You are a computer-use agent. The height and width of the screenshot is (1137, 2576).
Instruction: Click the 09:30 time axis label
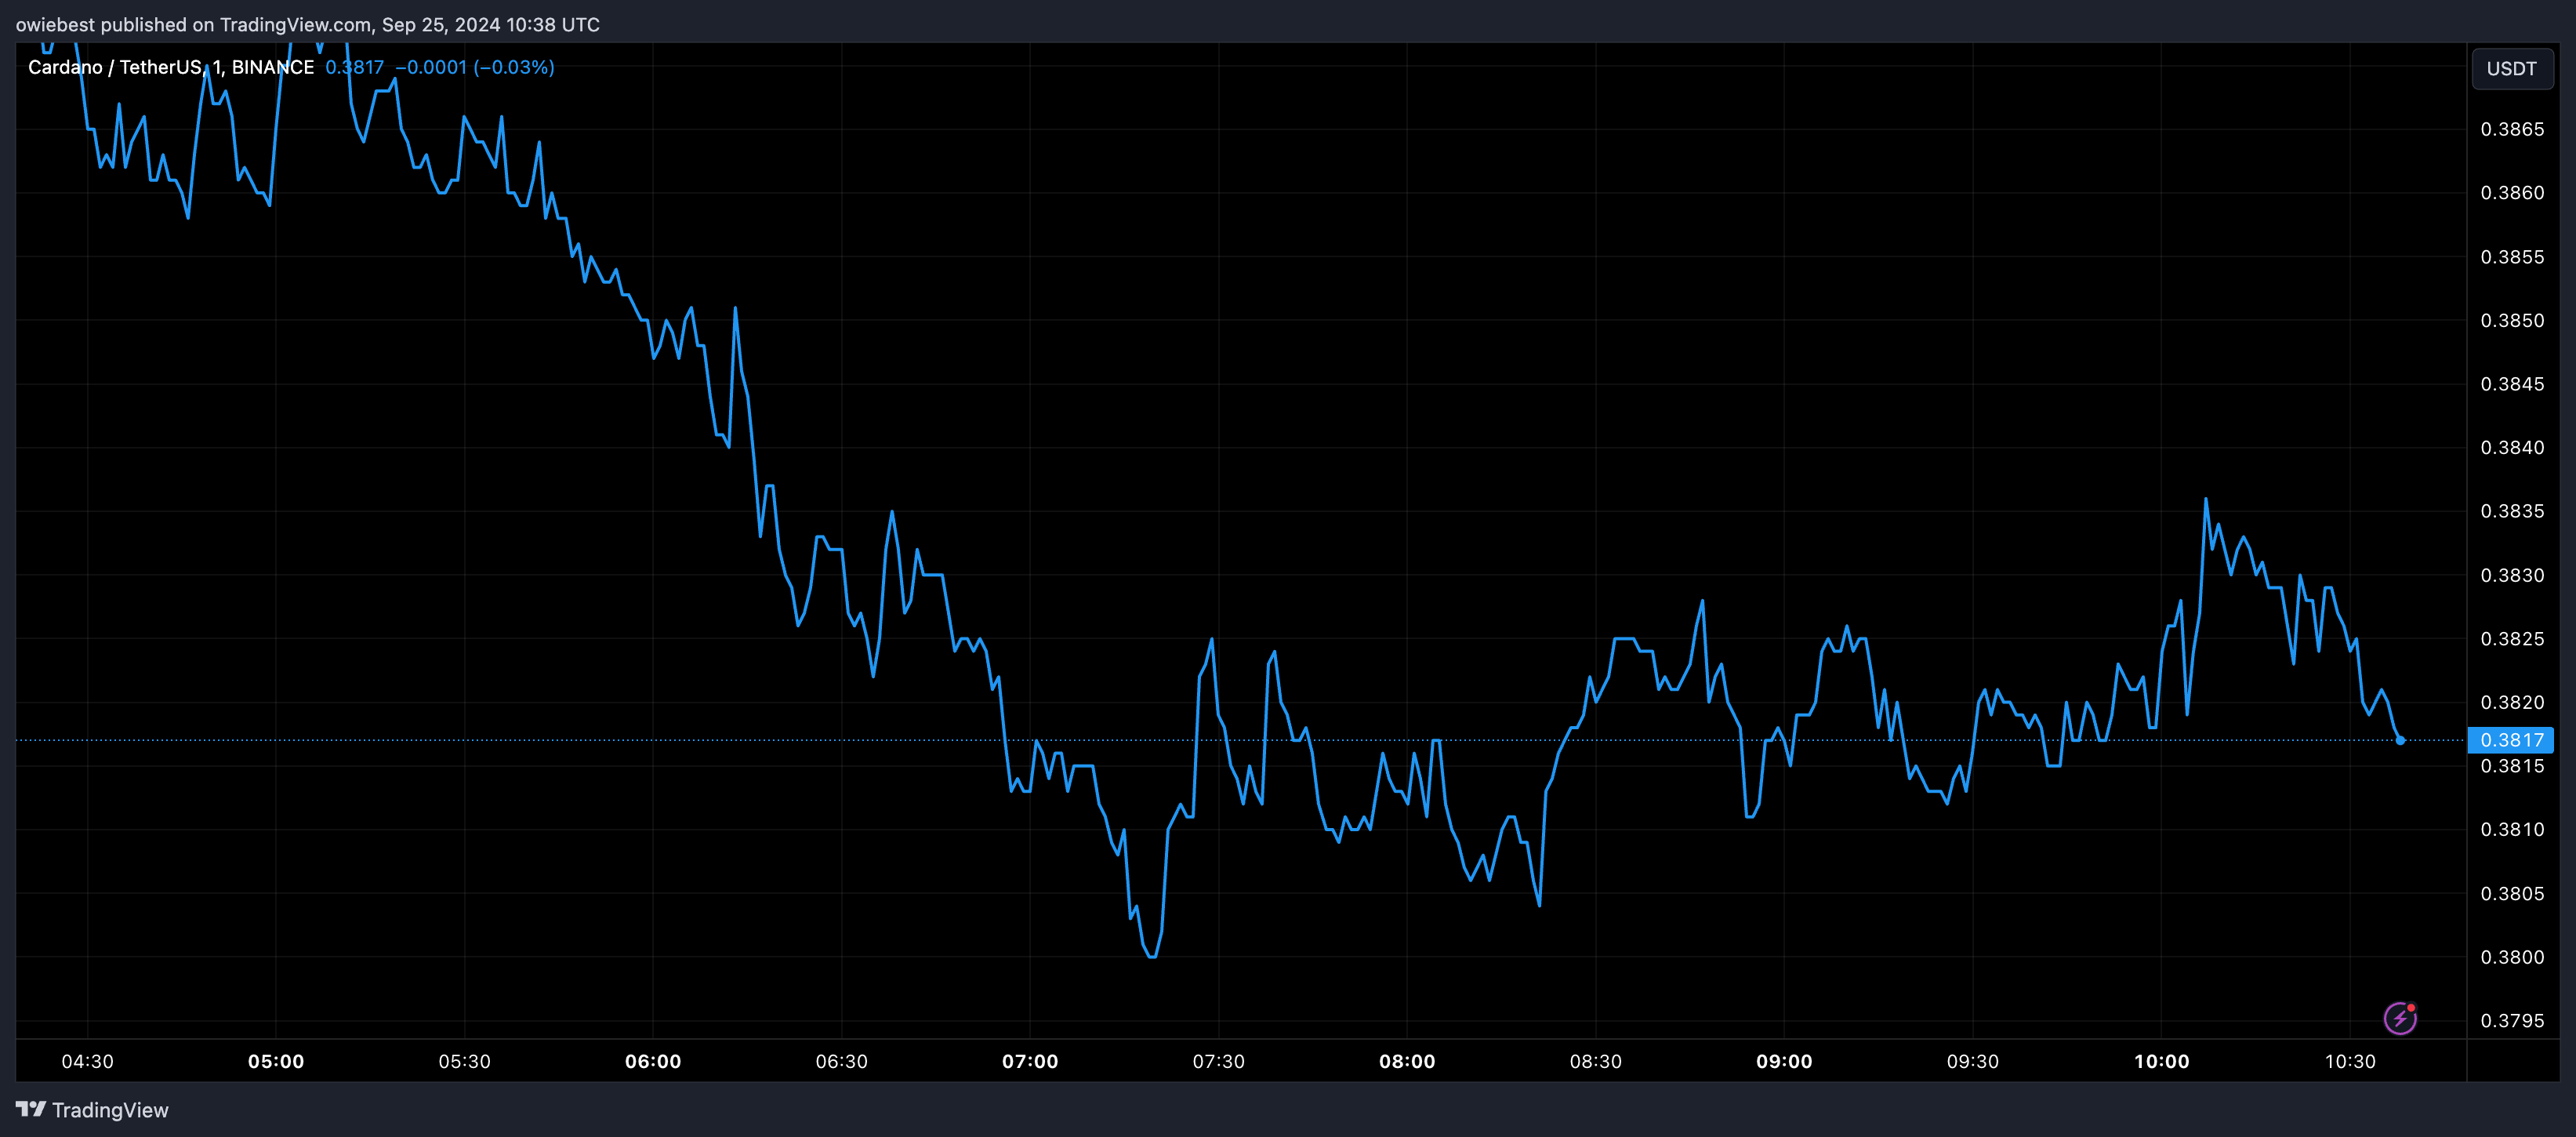pyautogui.click(x=1973, y=1061)
